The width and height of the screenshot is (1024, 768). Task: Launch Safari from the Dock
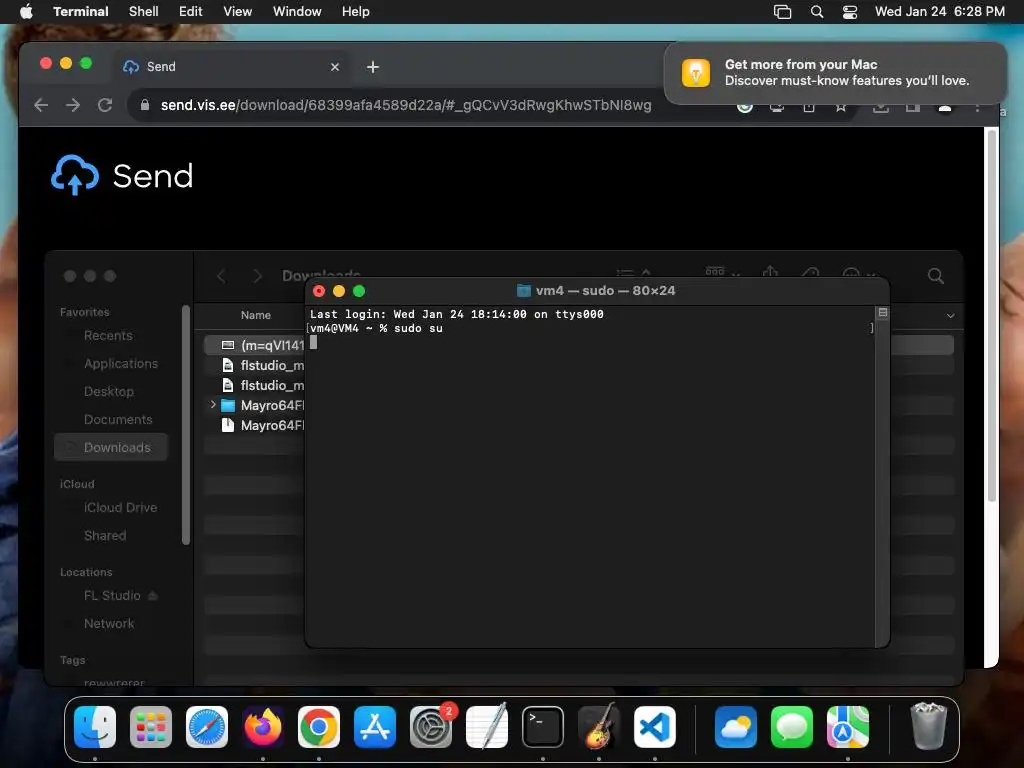point(207,727)
